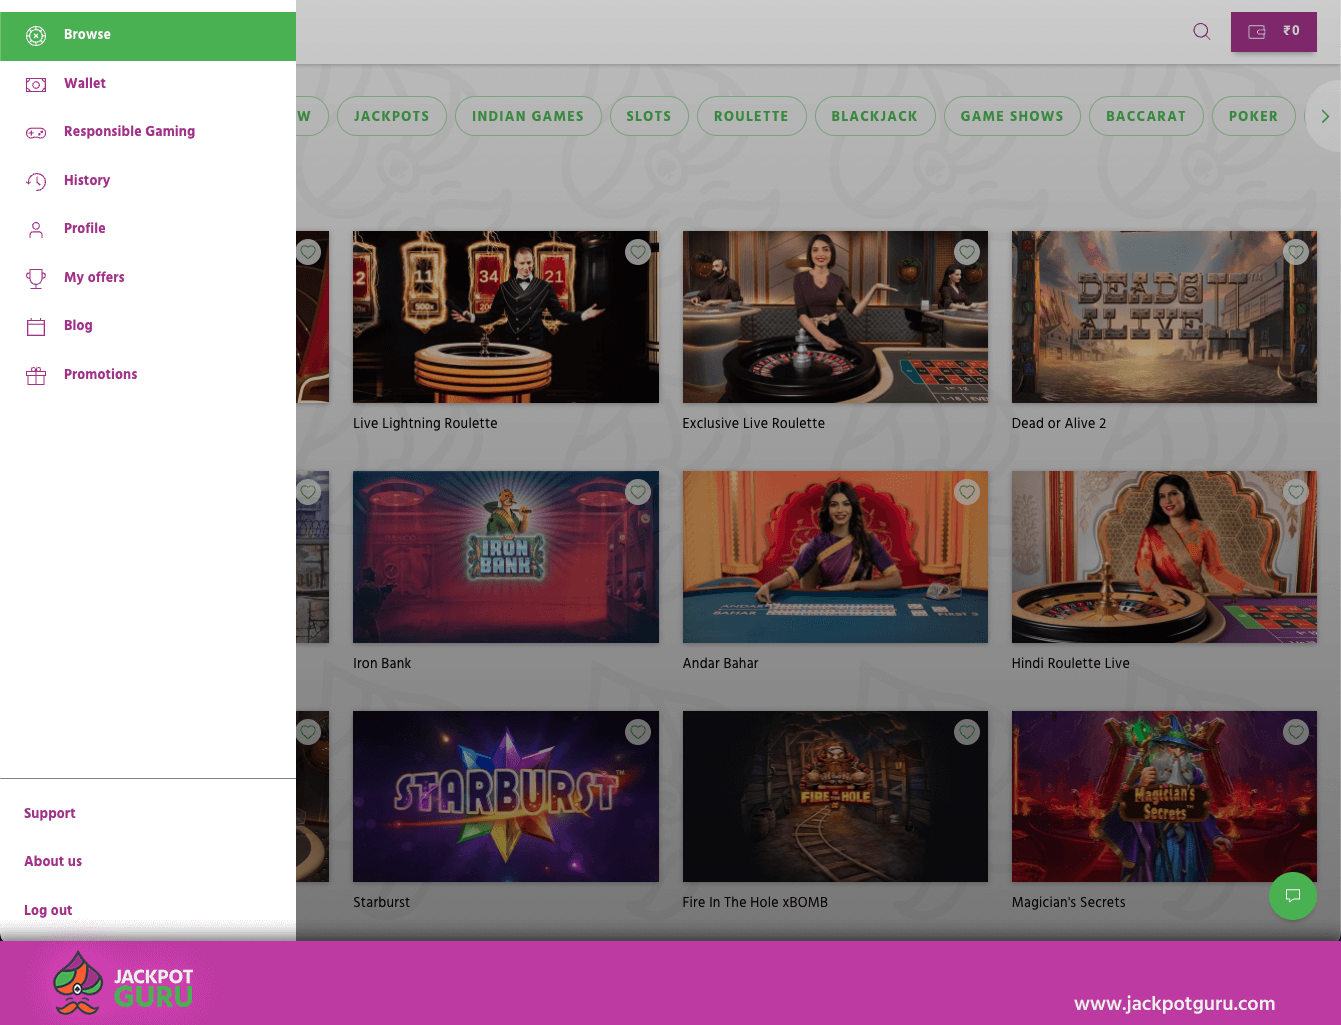Click the 'Andar Bahar' title text
The width and height of the screenshot is (1341, 1025).
[720, 663]
